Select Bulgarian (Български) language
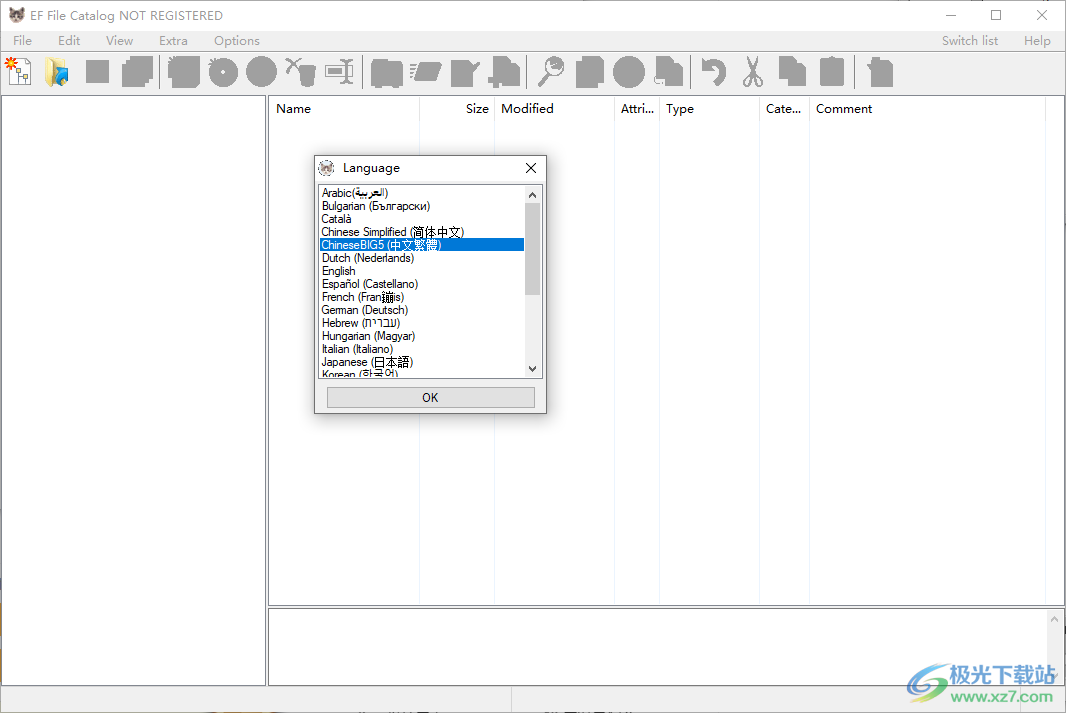 point(422,206)
